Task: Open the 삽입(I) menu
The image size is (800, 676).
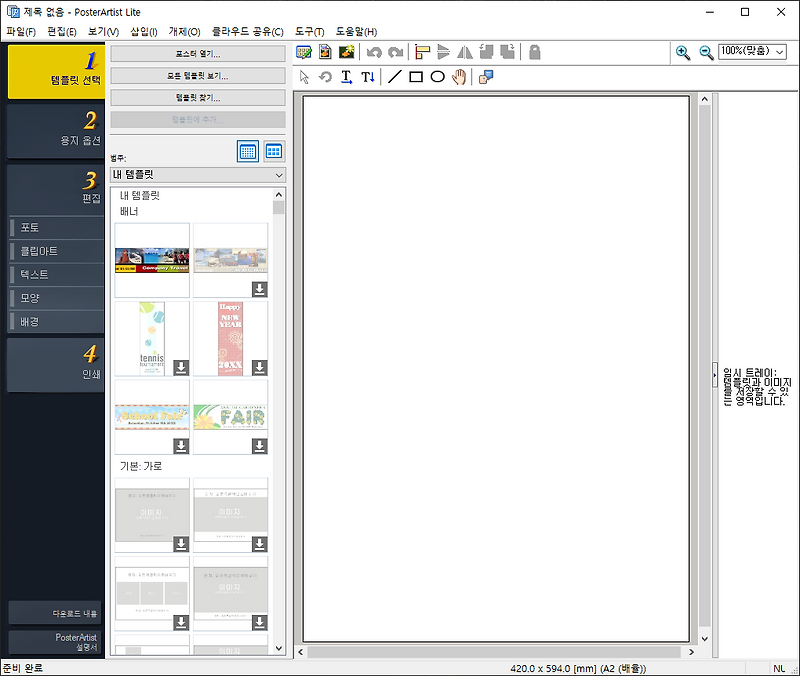Action: pyautogui.click(x=144, y=32)
